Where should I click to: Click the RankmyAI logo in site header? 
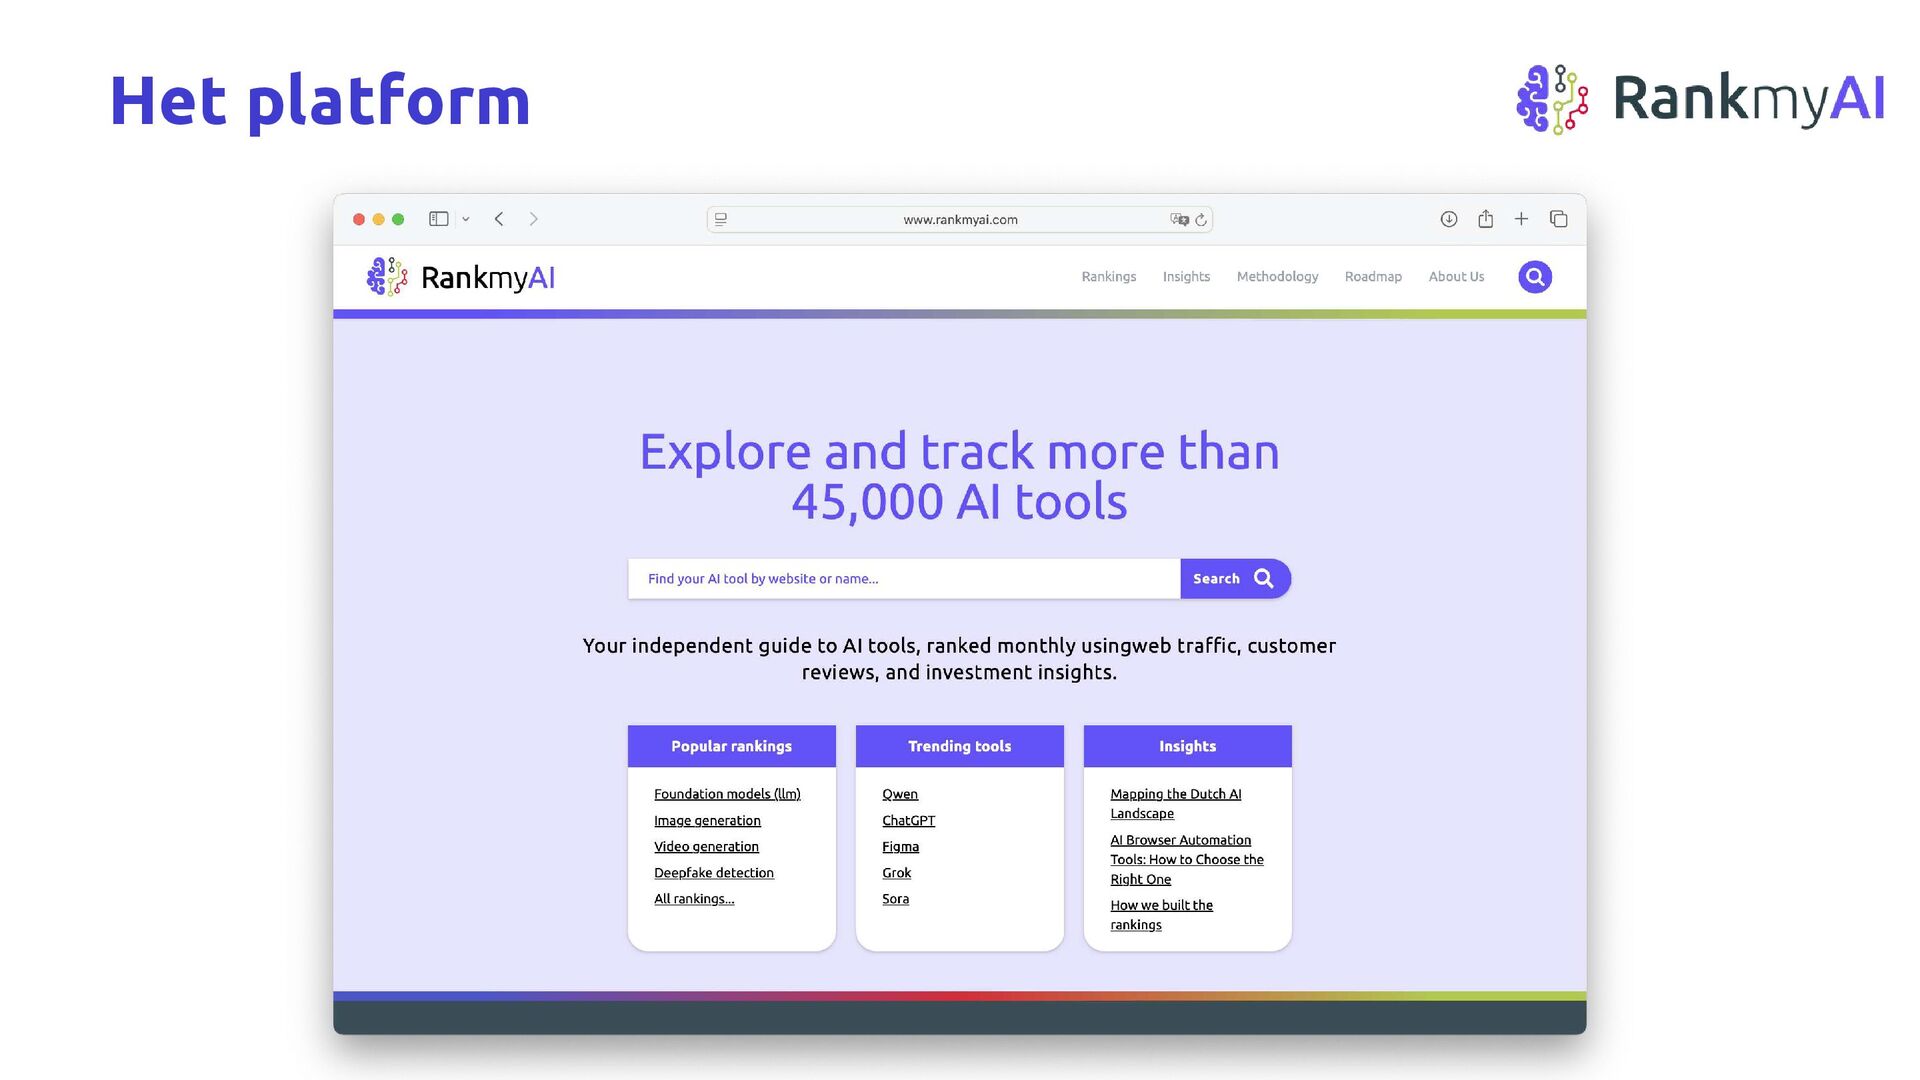point(461,277)
